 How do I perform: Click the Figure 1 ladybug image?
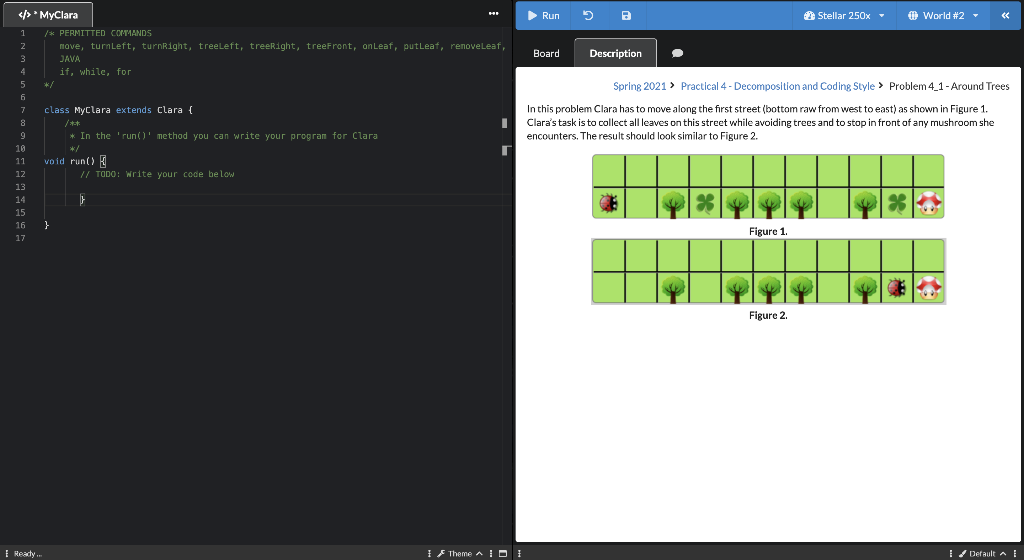(x=609, y=203)
